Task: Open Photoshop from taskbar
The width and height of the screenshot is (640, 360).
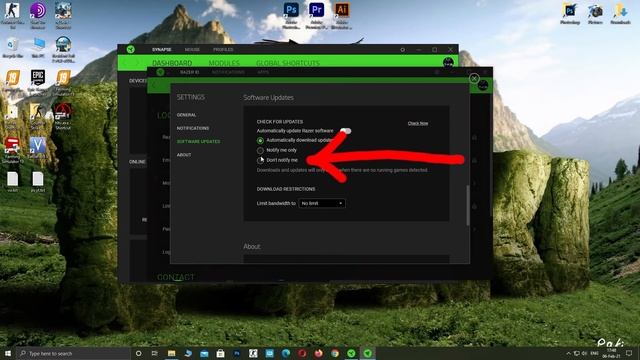Action: [x=237, y=353]
